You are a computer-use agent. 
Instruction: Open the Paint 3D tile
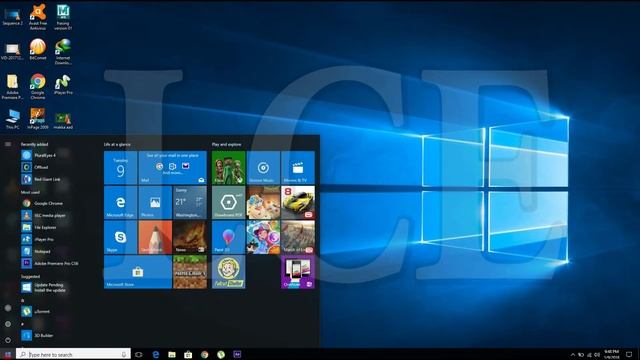pyautogui.click(x=228, y=237)
